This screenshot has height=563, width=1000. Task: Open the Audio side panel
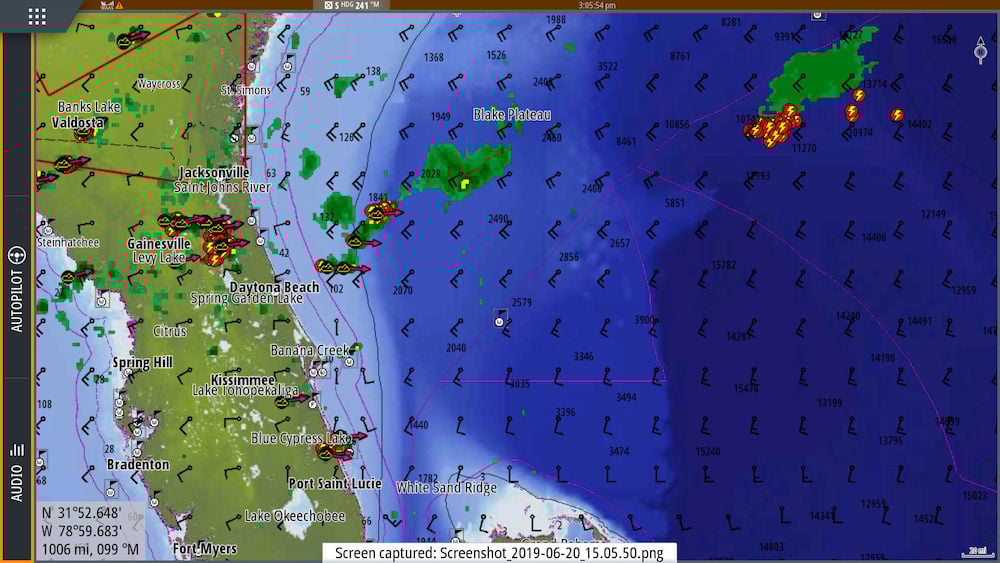tap(16, 470)
